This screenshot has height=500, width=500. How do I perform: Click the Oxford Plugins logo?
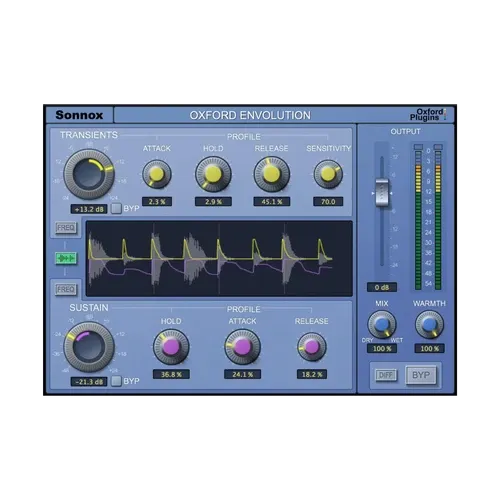[x=428, y=115]
